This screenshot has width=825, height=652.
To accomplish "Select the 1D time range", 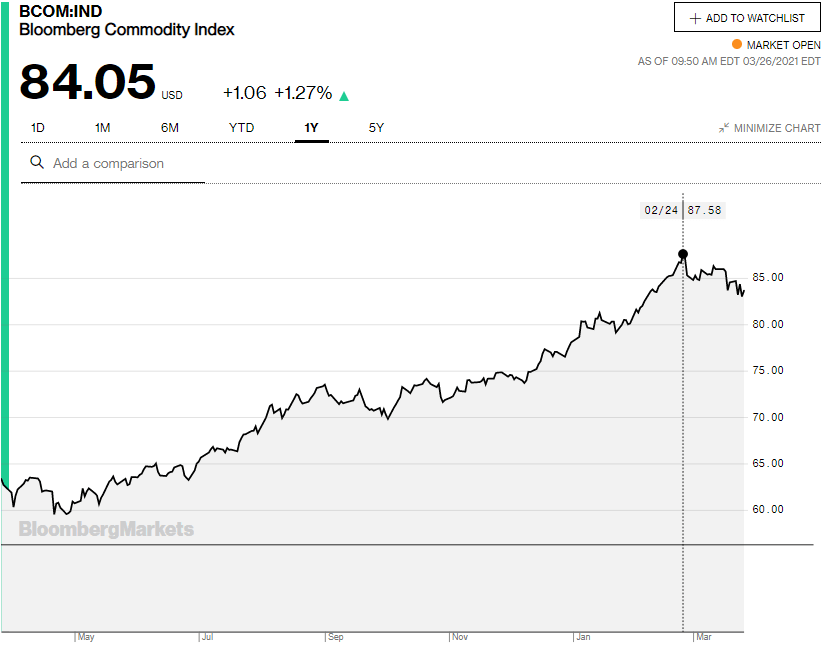I will pos(38,128).
